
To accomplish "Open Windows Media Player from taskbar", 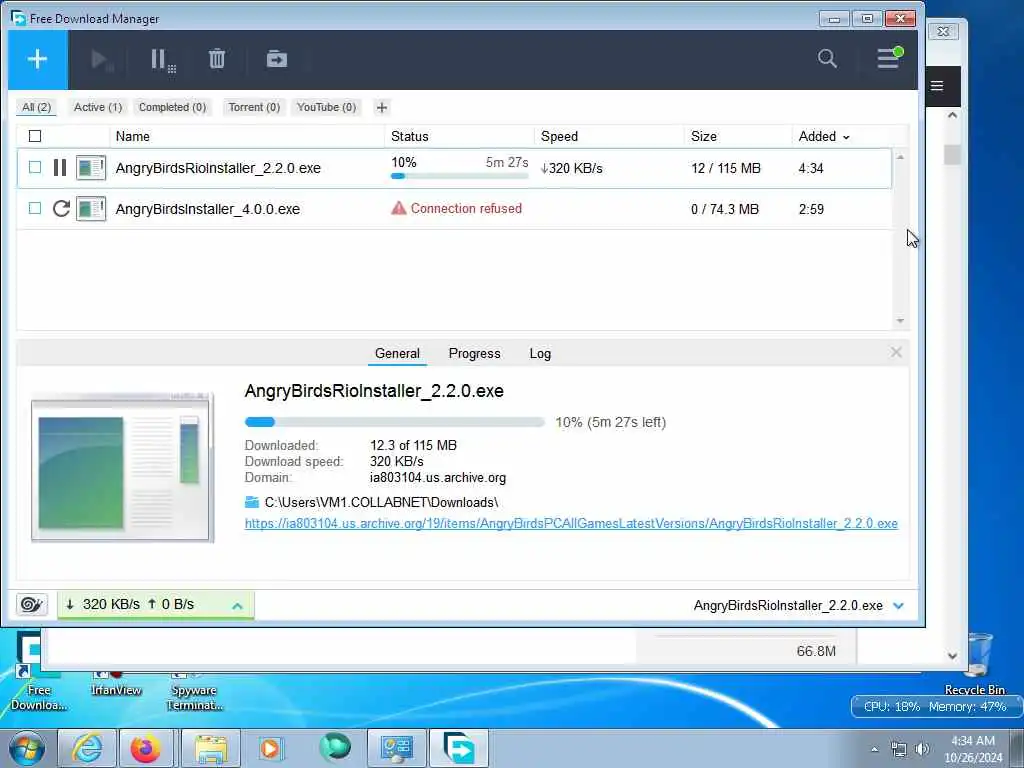I will [x=270, y=748].
